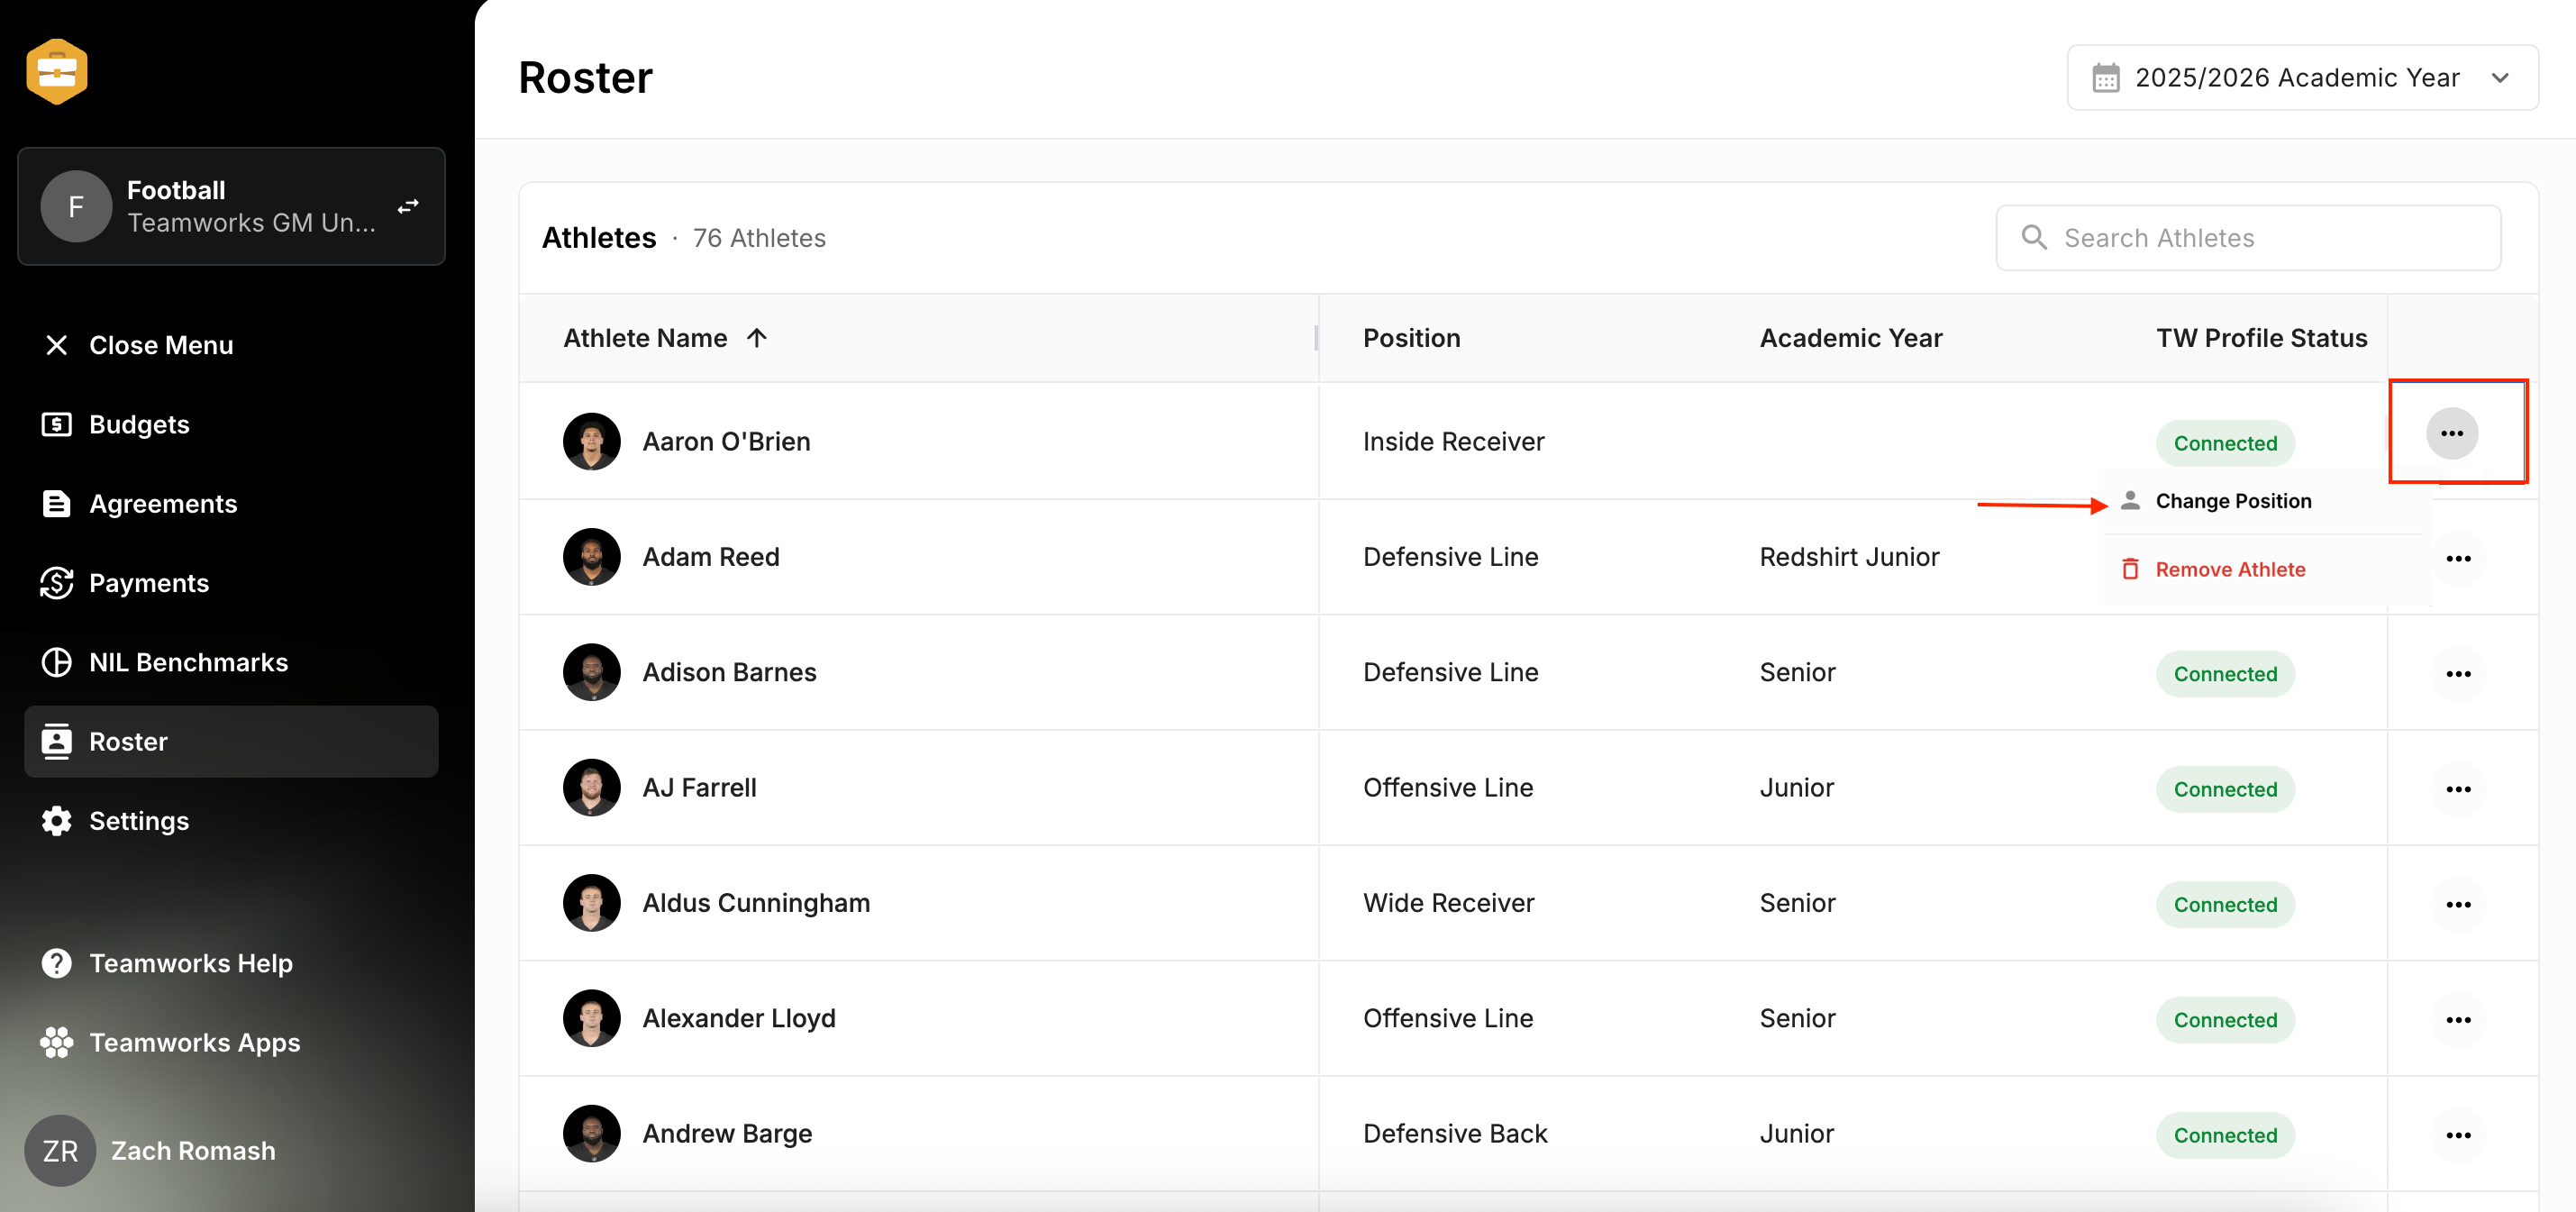This screenshot has width=2576, height=1212.
Task: Click the athlete name Alexander Lloyd
Action: pos(738,1018)
